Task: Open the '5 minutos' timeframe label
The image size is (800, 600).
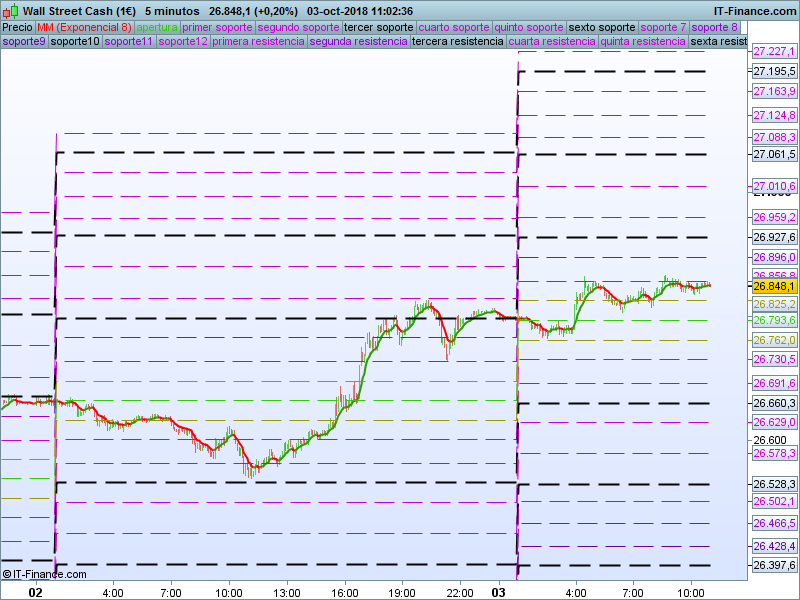Action: pos(172,11)
